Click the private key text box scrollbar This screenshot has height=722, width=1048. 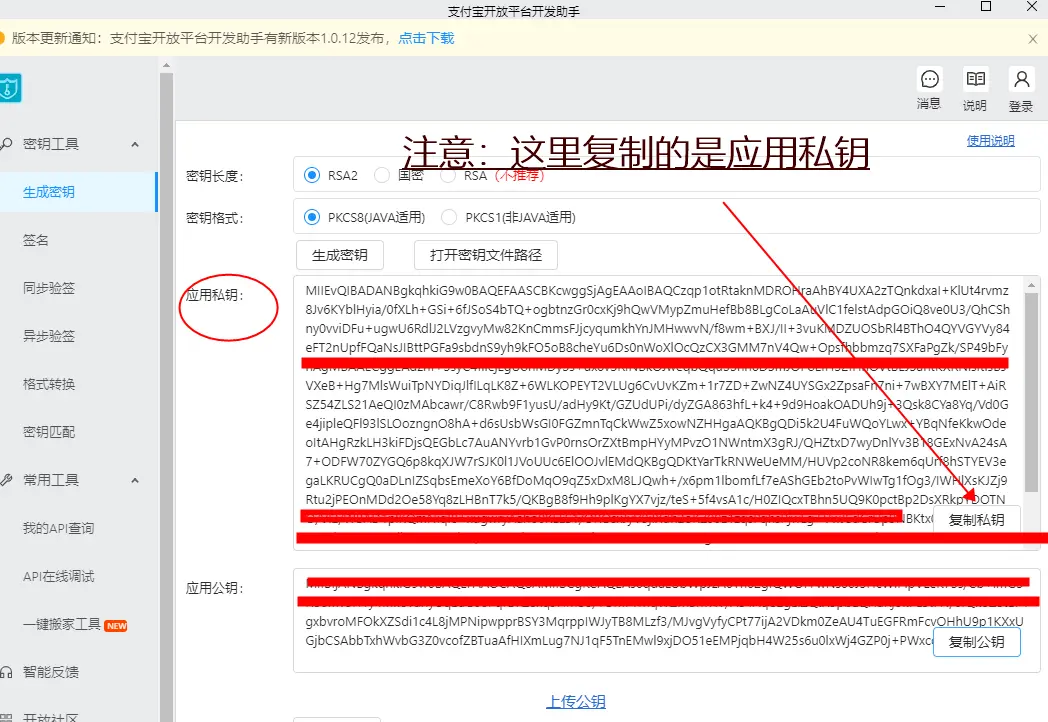click(x=1032, y=393)
